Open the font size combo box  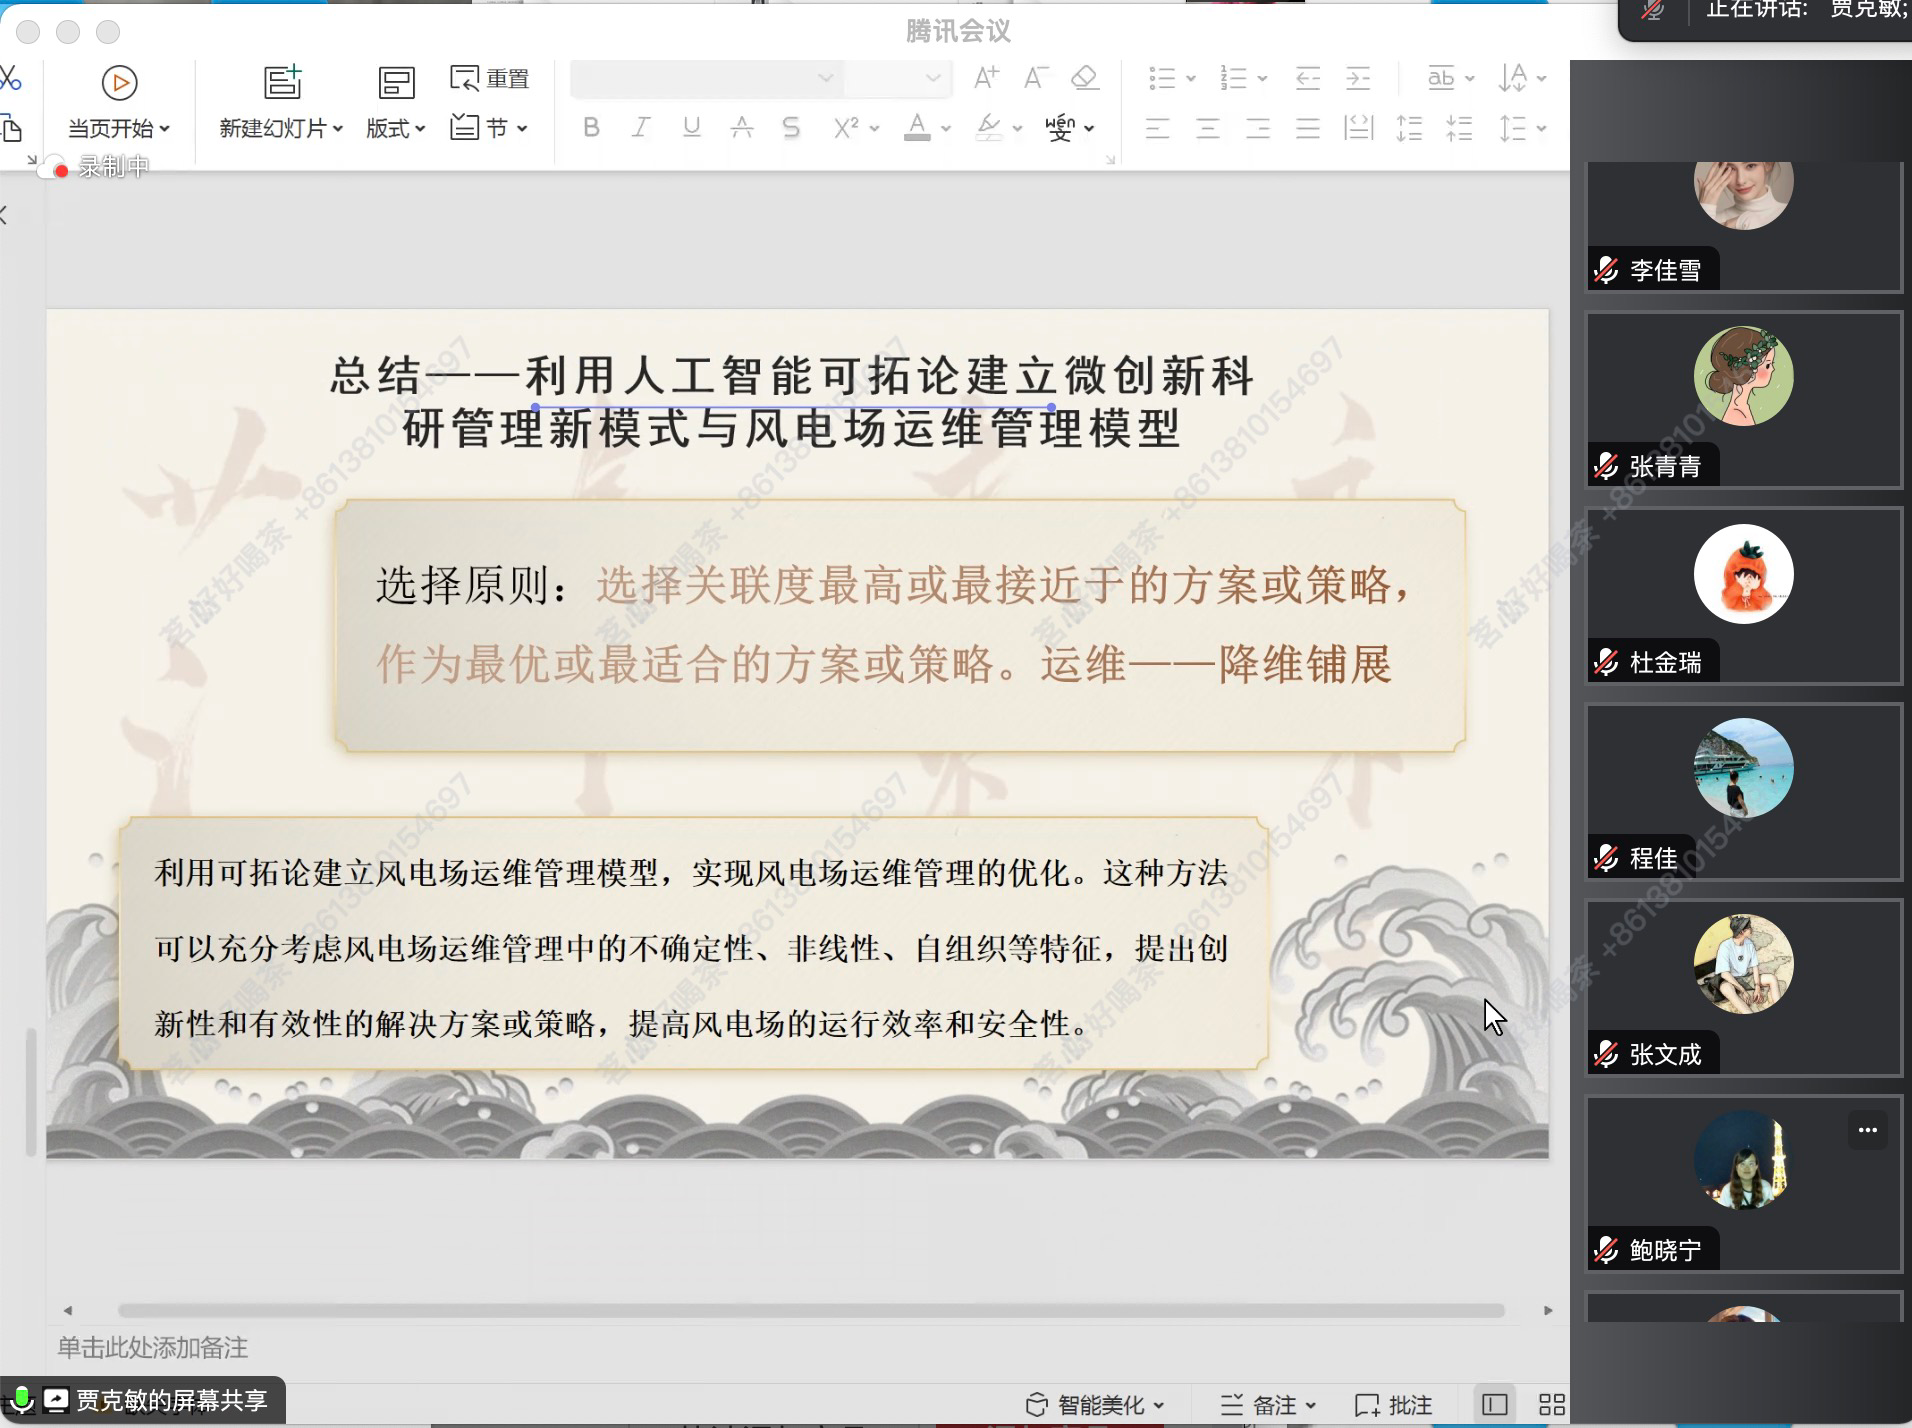tap(896, 78)
